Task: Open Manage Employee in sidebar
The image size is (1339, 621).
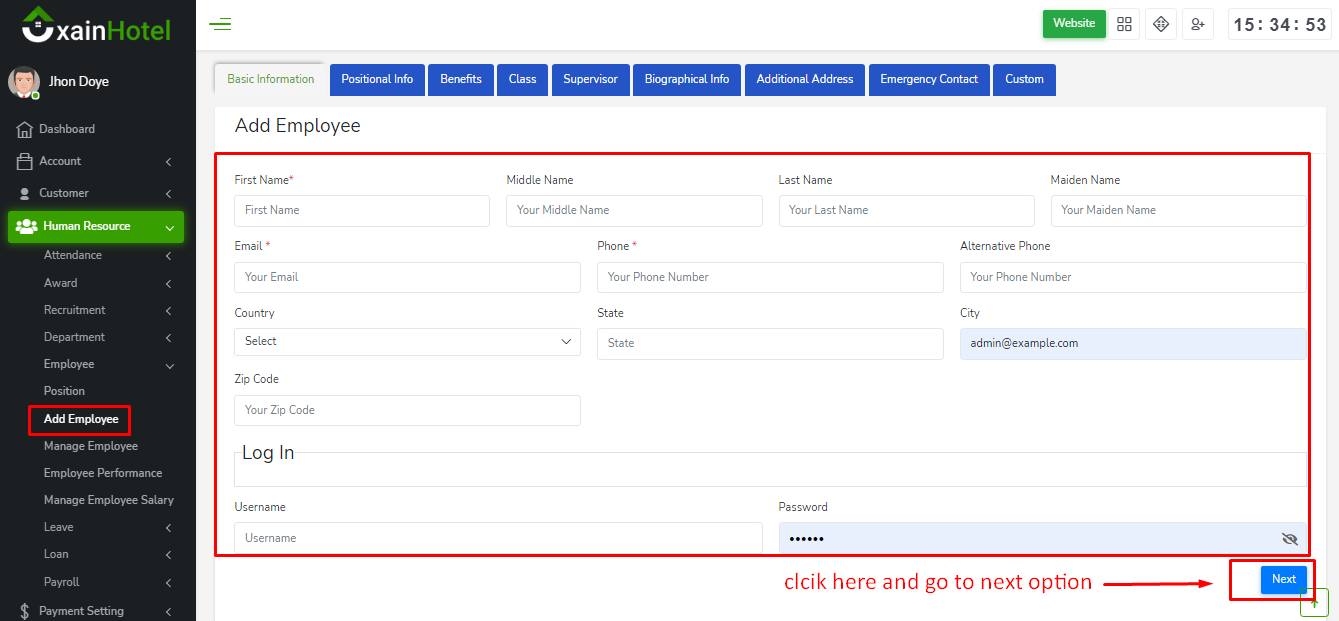Action: 91,446
